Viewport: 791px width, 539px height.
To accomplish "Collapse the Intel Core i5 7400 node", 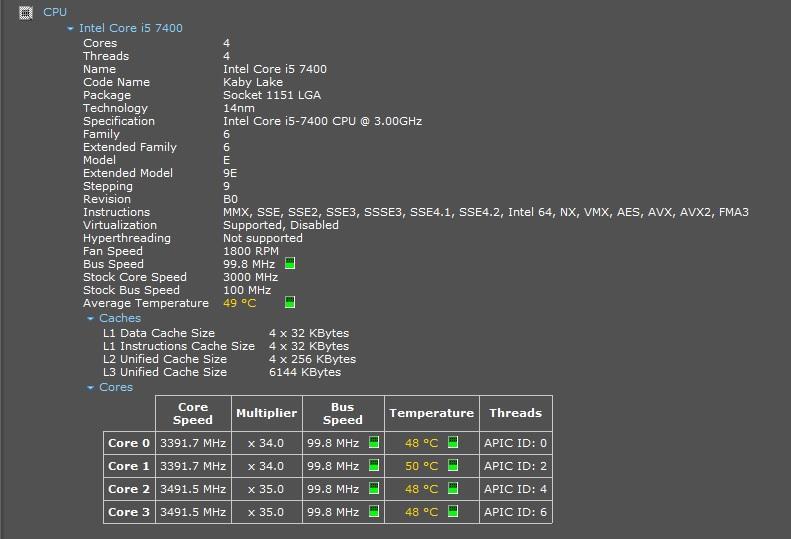I will [70, 29].
